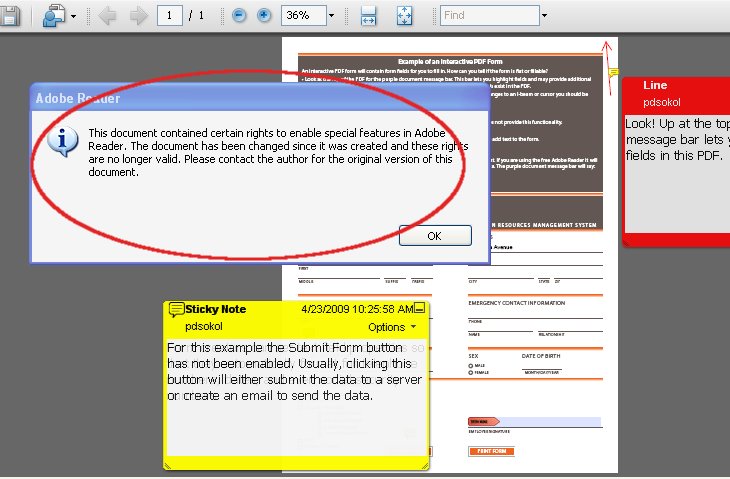Click the Sticky Note title bar
This screenshot has height=479, width=730.
(x=296, y=309)
